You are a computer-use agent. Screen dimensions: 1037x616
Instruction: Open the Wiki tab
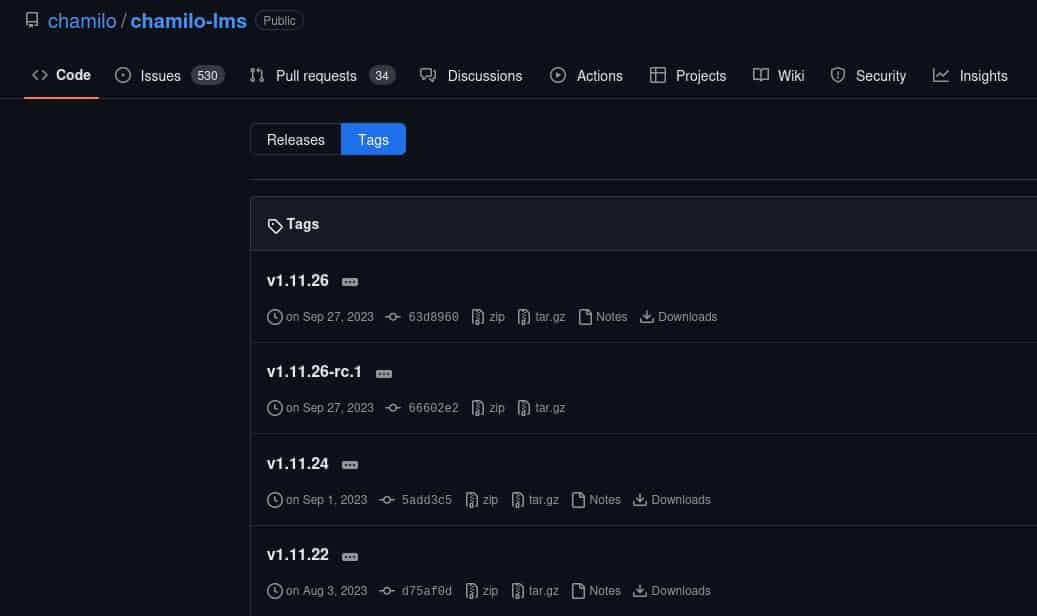point(778,75)
